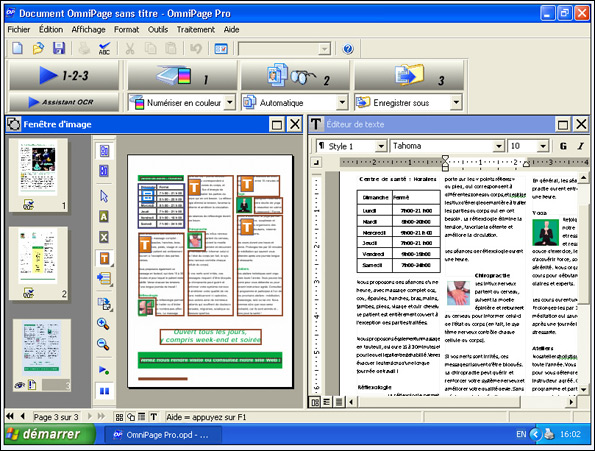Open the Aide menu
Viewport: 595px width, 451px height.
click(x=231, y=30)
